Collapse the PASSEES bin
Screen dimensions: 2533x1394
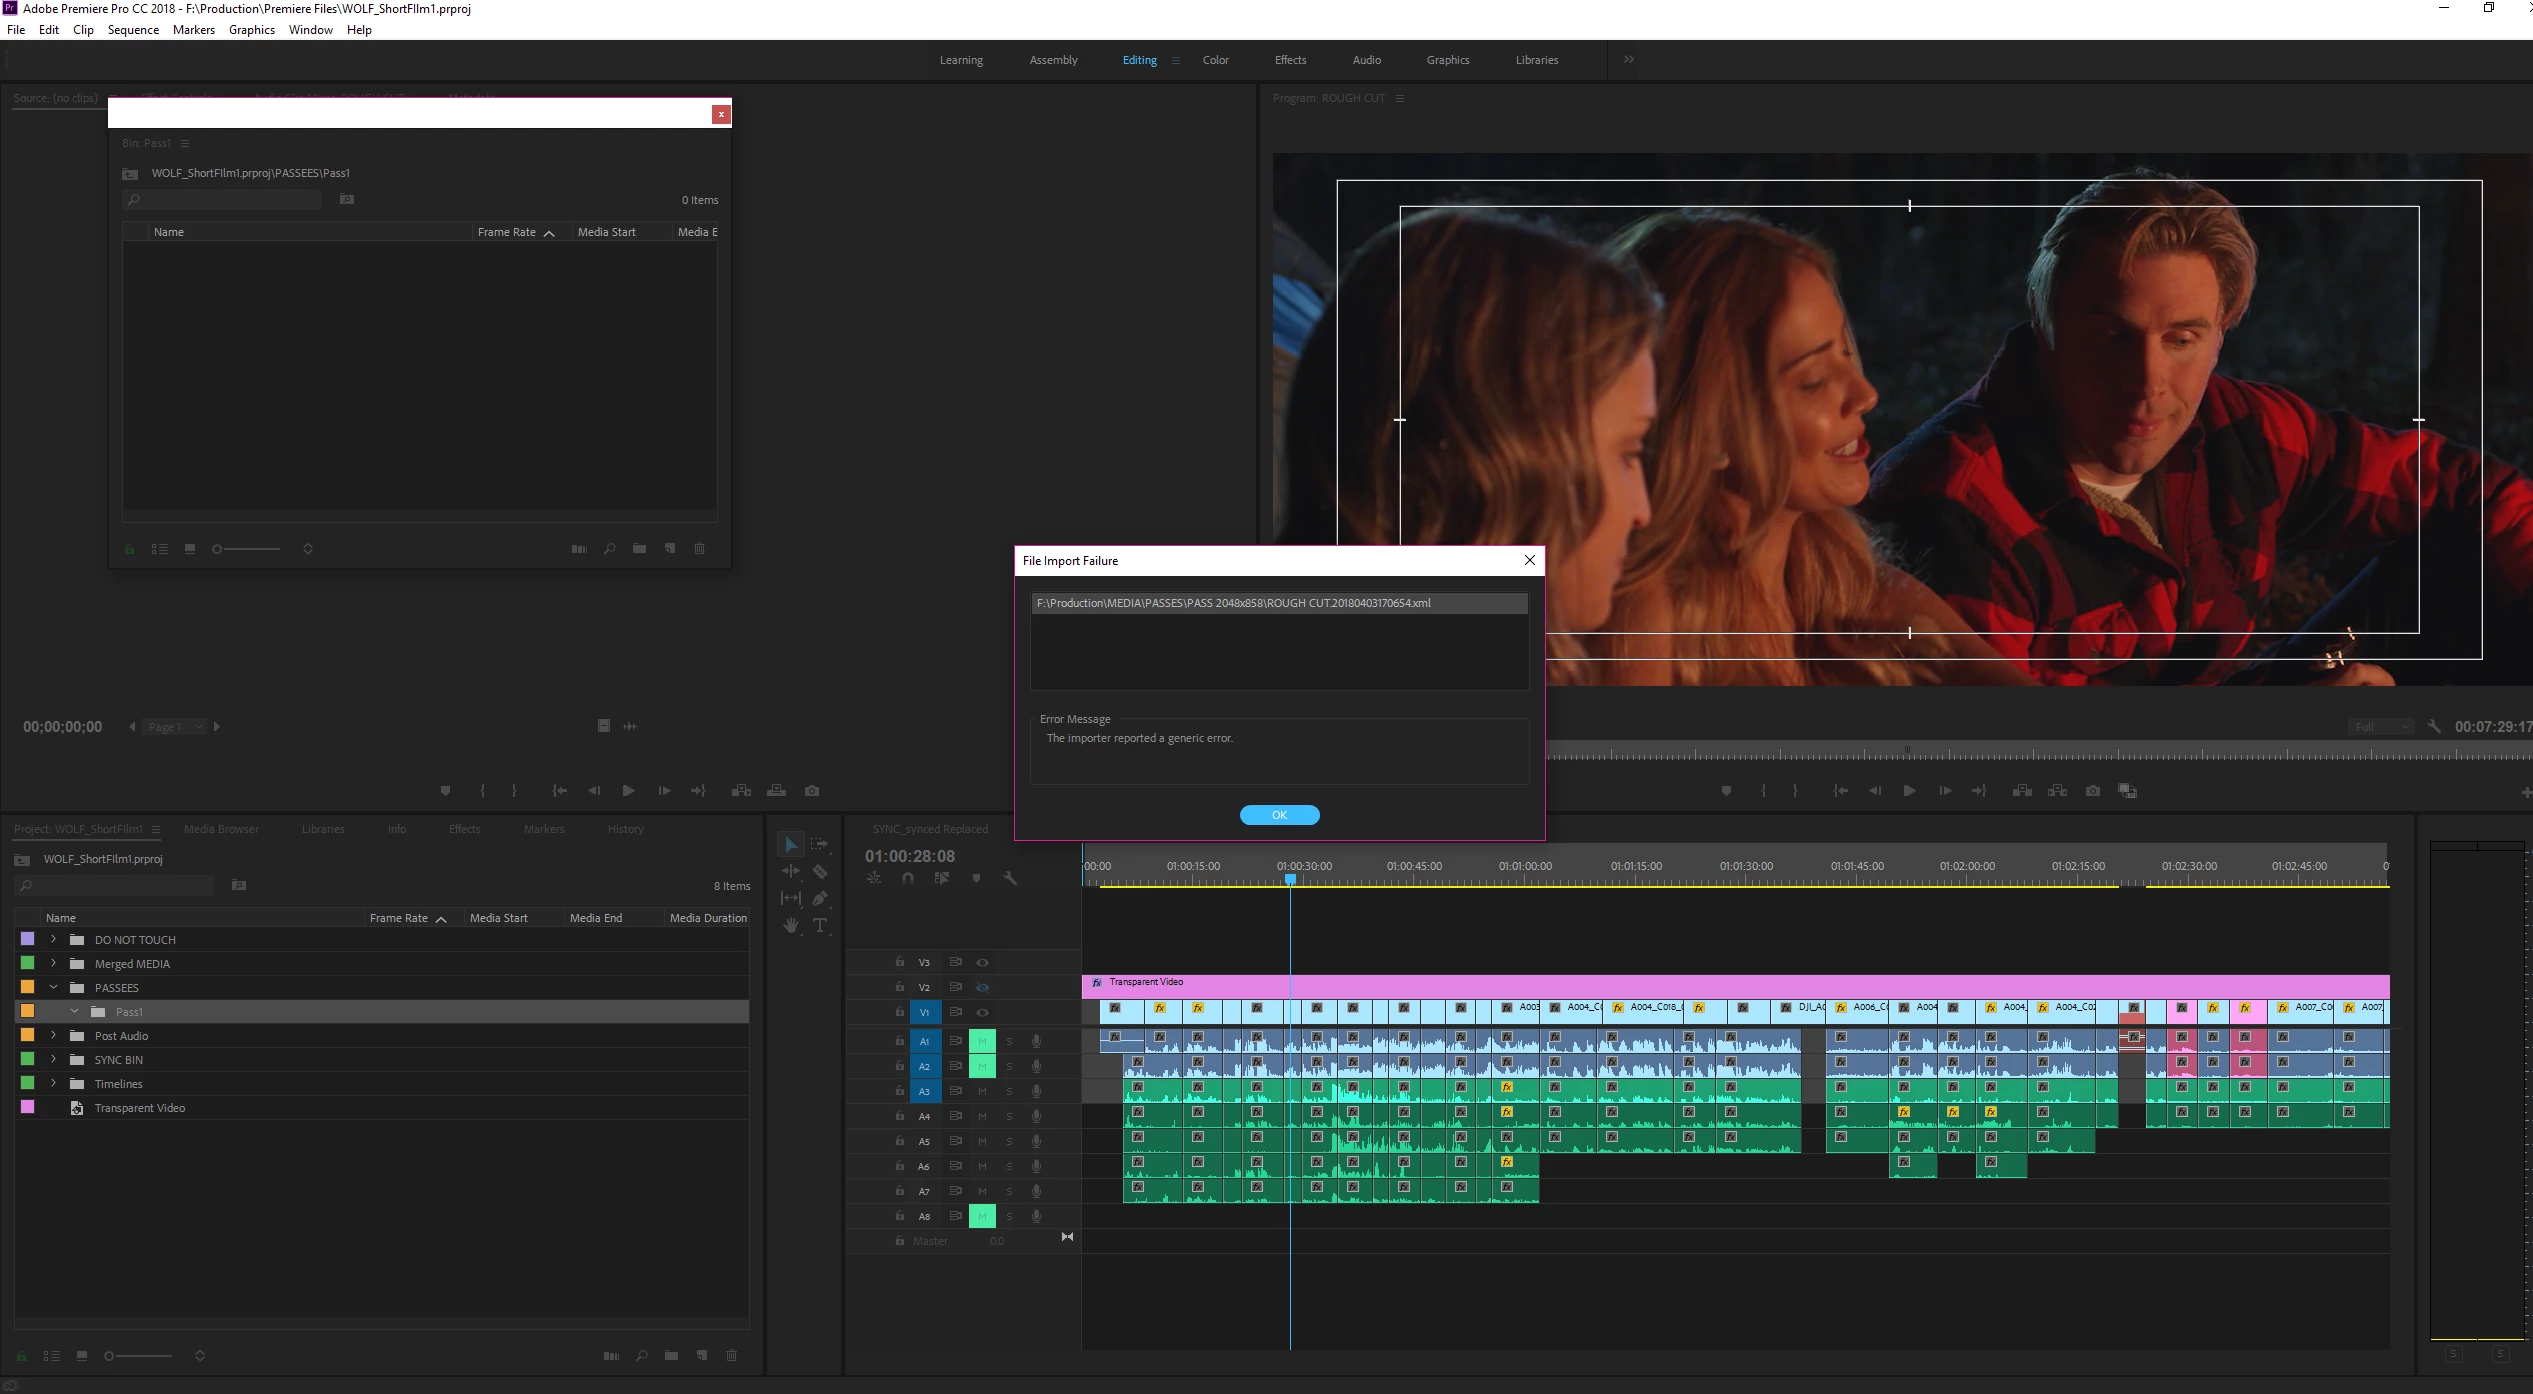[54, 988]
